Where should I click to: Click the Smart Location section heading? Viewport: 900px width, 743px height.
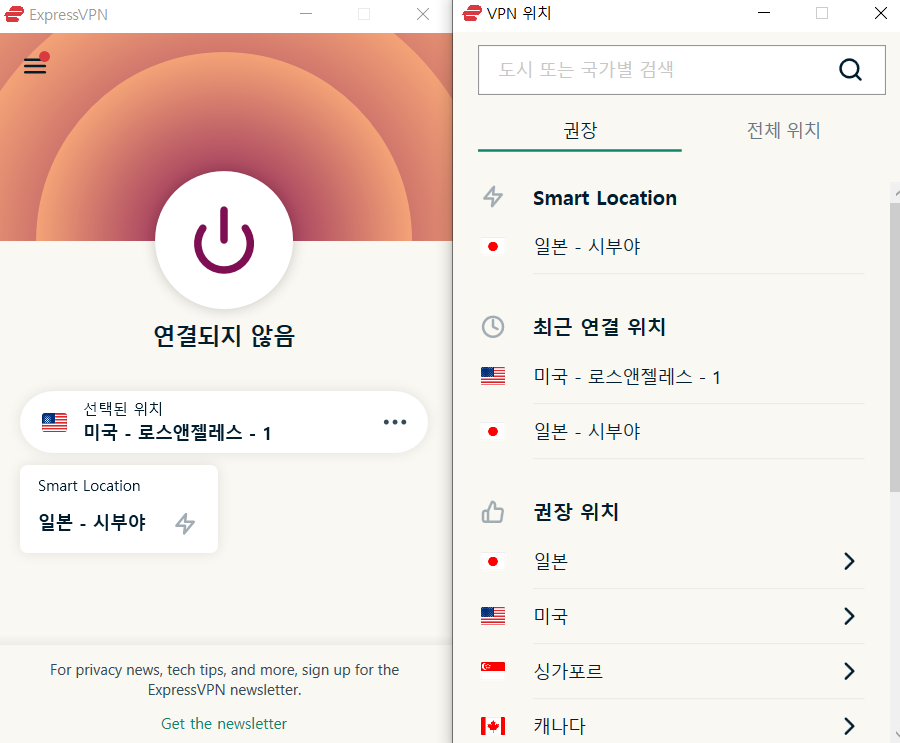coord(605,198)
